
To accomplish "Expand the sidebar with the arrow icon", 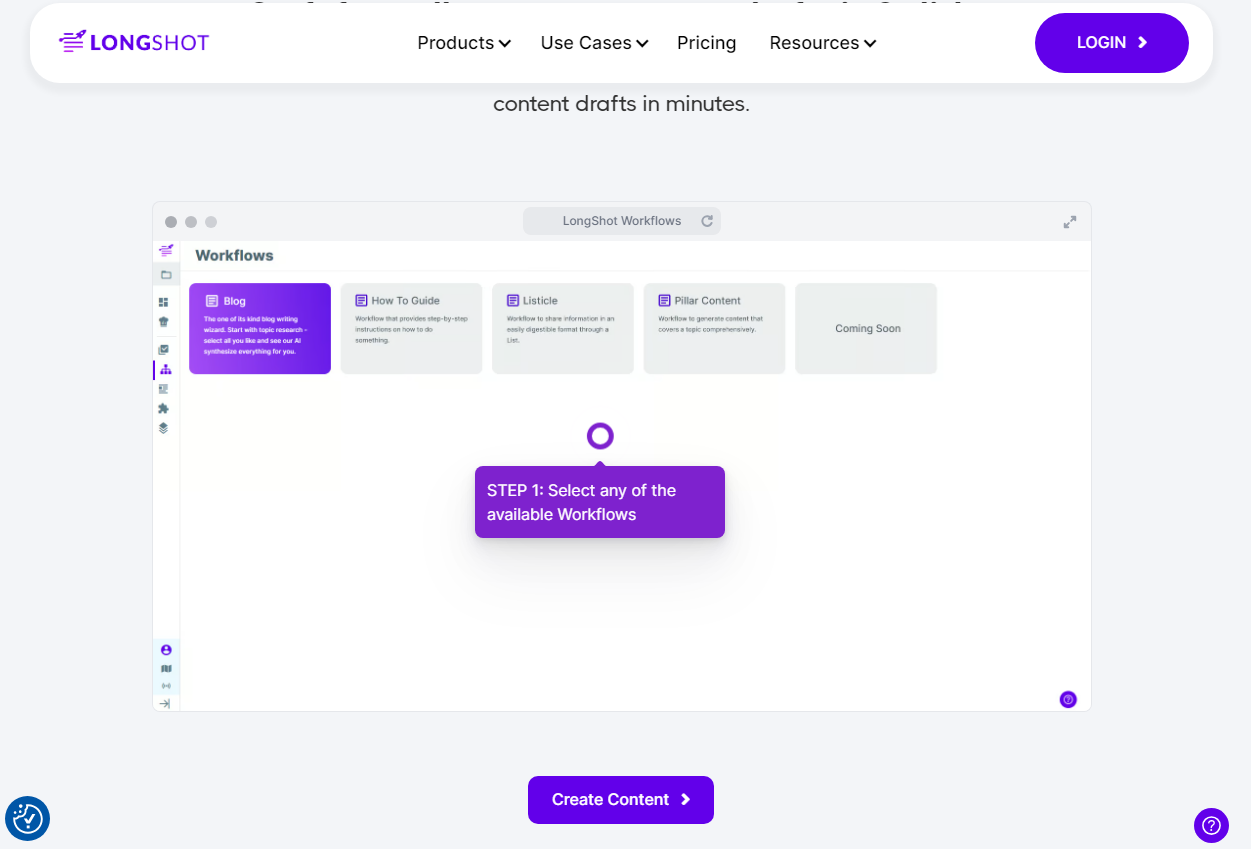I will point(166,704).
